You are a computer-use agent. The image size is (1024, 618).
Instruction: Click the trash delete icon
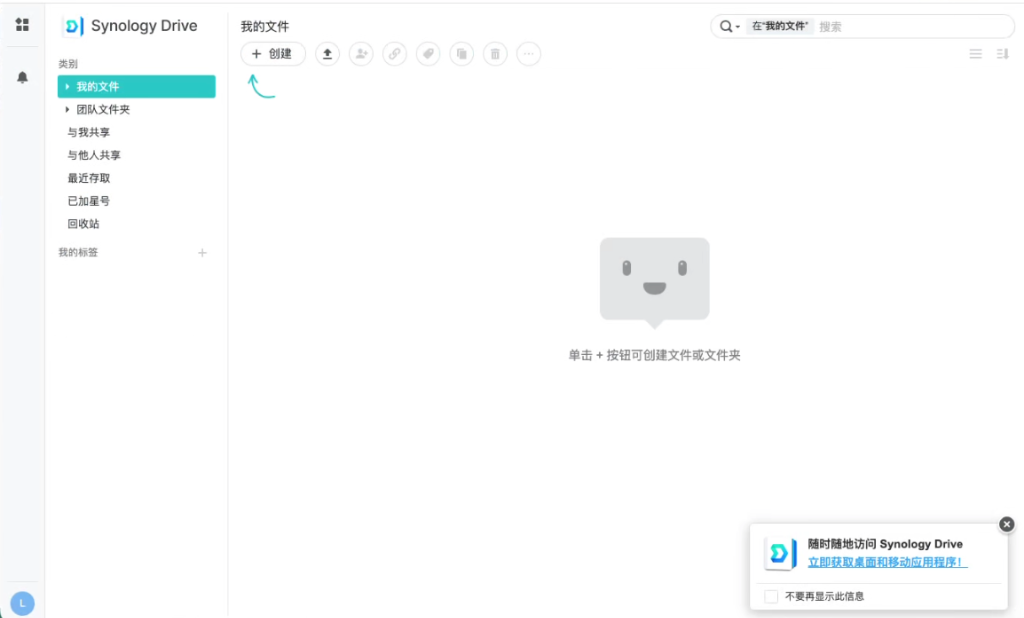pos(495,54)
